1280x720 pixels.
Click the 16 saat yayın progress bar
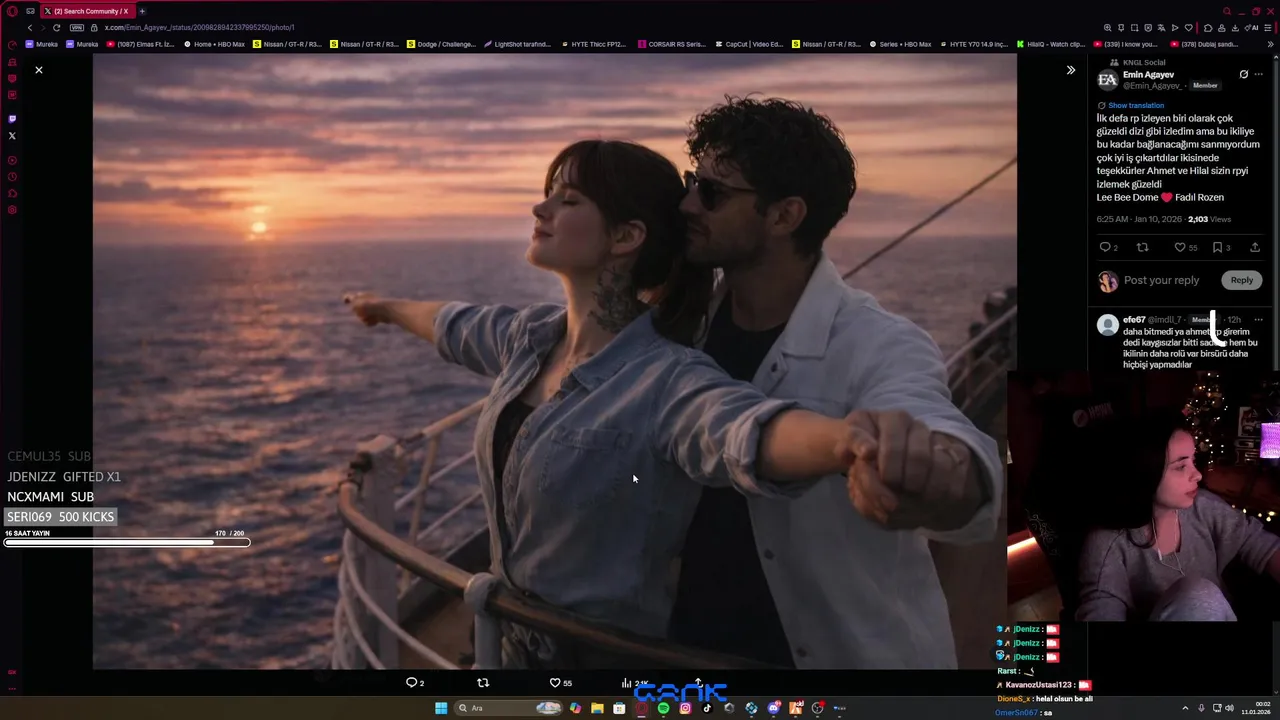(127, 542)
